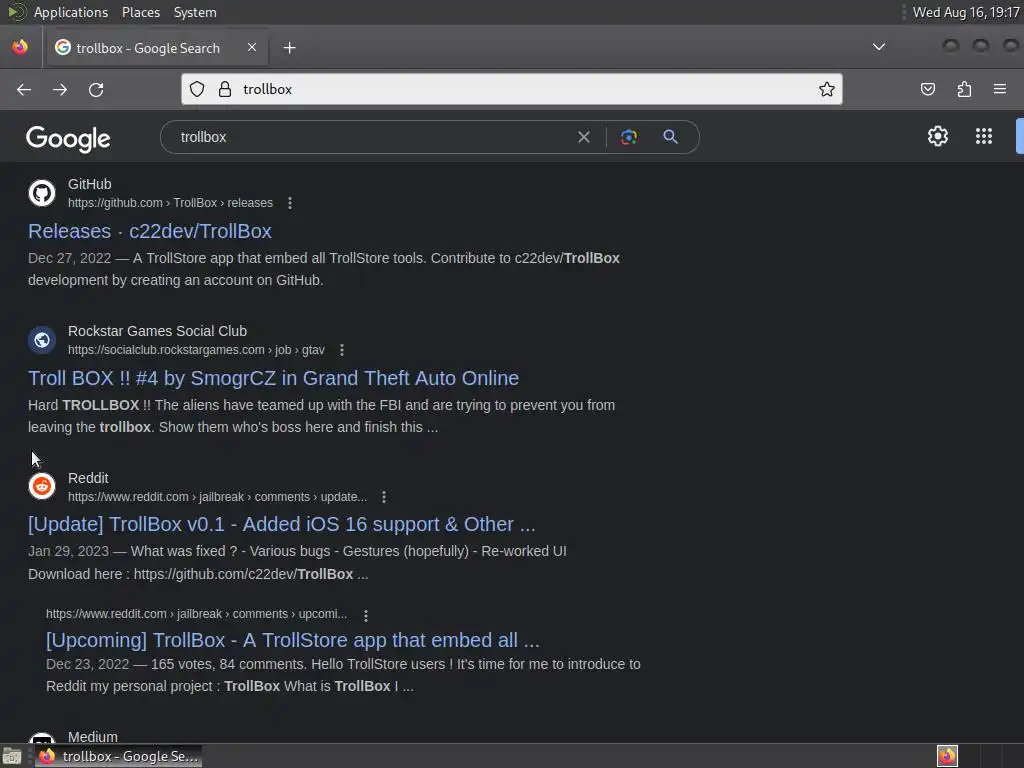The width and height of the screenshot is (1024, 768).
Task: Open the Firefox View pinned icon
Action: tap(20, 47)
